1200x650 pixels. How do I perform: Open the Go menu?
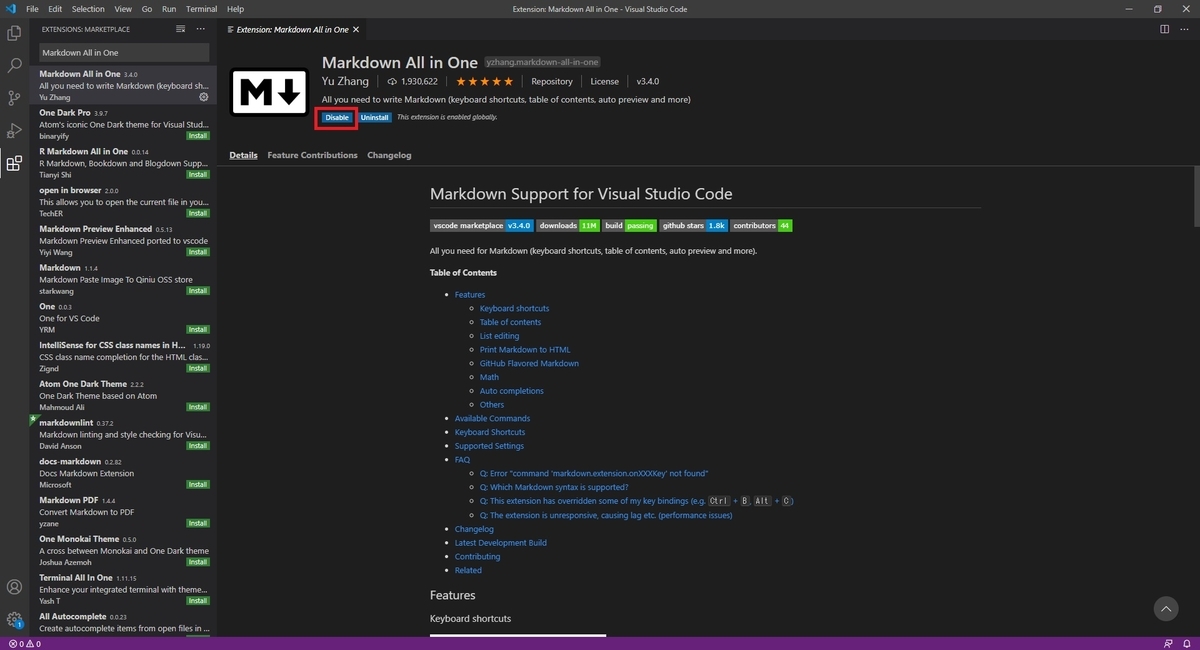tap(147, 8)
